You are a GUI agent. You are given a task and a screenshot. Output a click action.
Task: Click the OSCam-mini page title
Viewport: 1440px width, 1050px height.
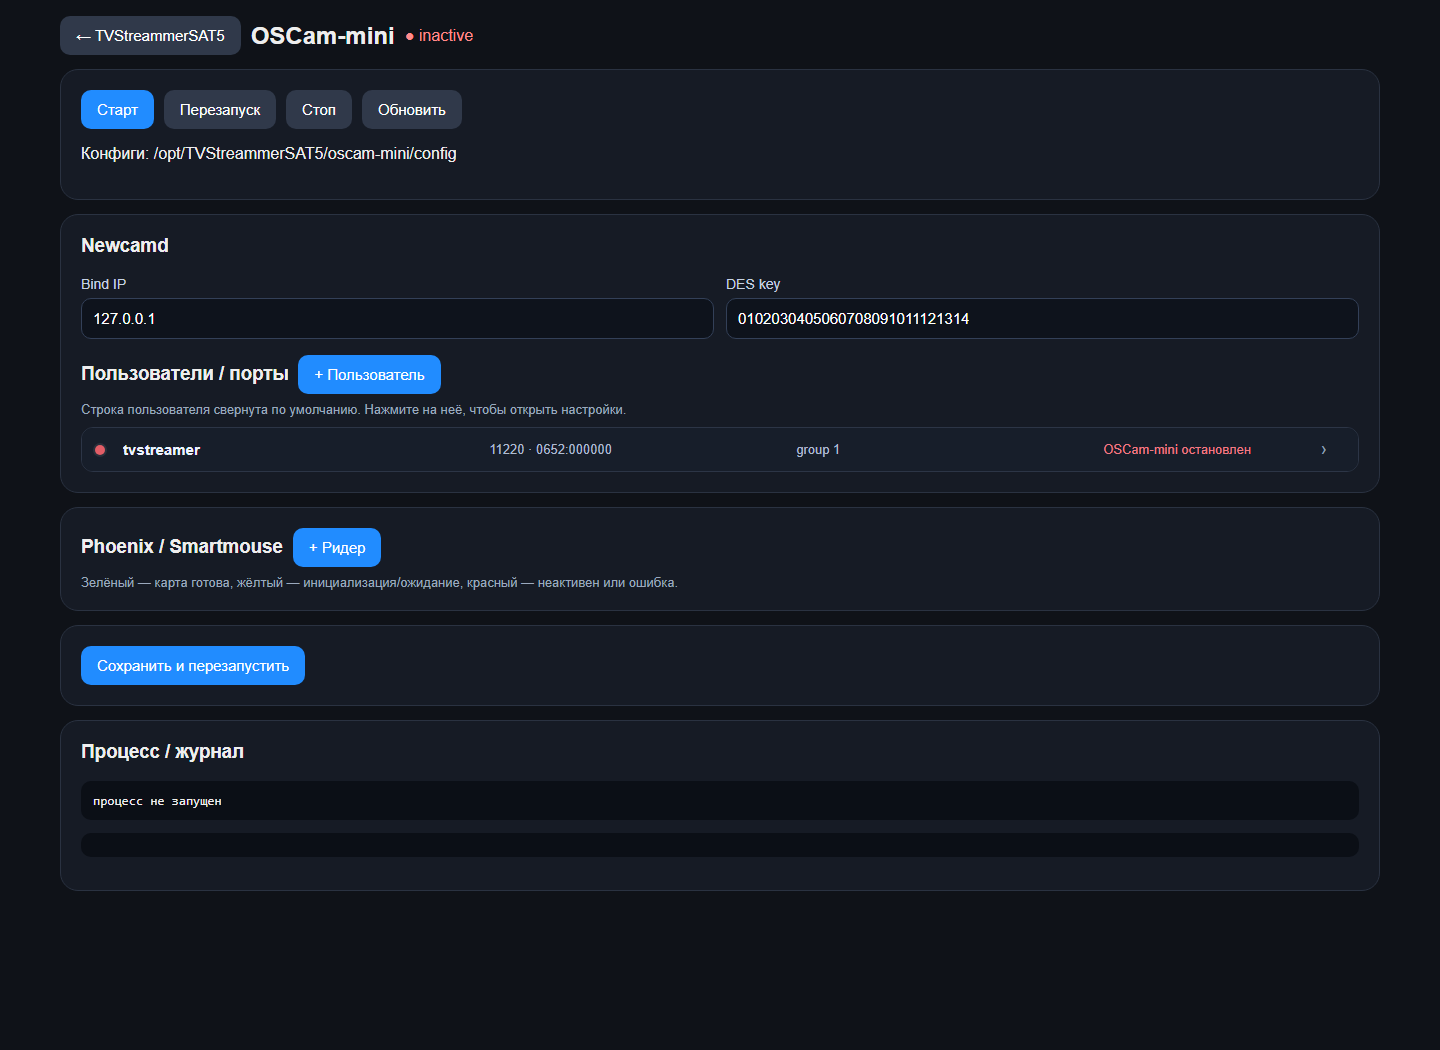coord(323,36)
